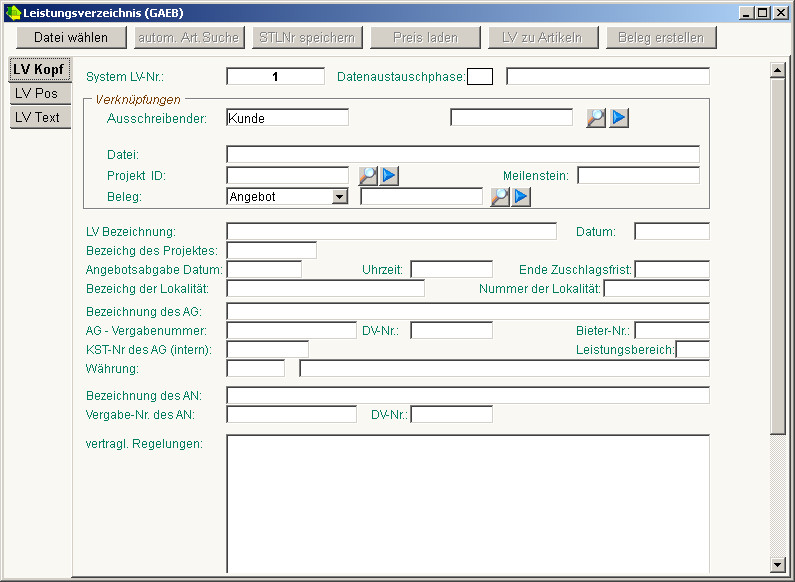Click the search magnifier for Ausschreibender
Screen dimensions: 795x582
click(596, 118)
